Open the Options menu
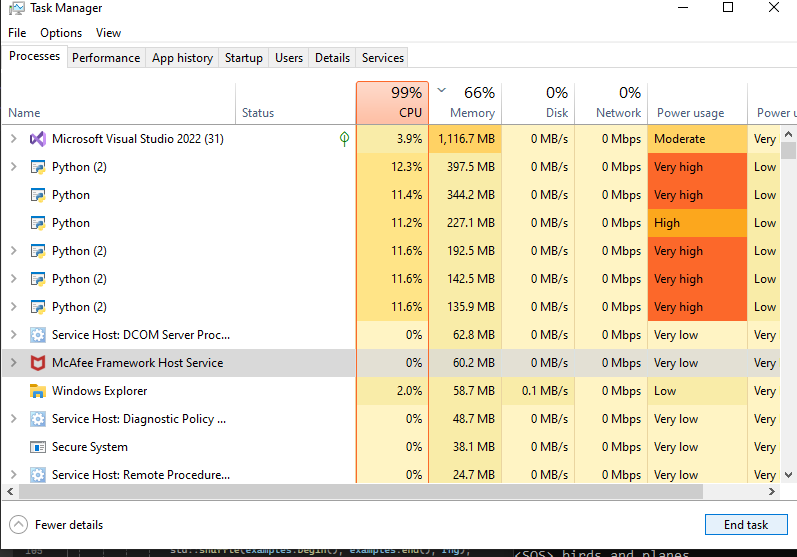This screenshot has height=557, width=797. [61, 33]
